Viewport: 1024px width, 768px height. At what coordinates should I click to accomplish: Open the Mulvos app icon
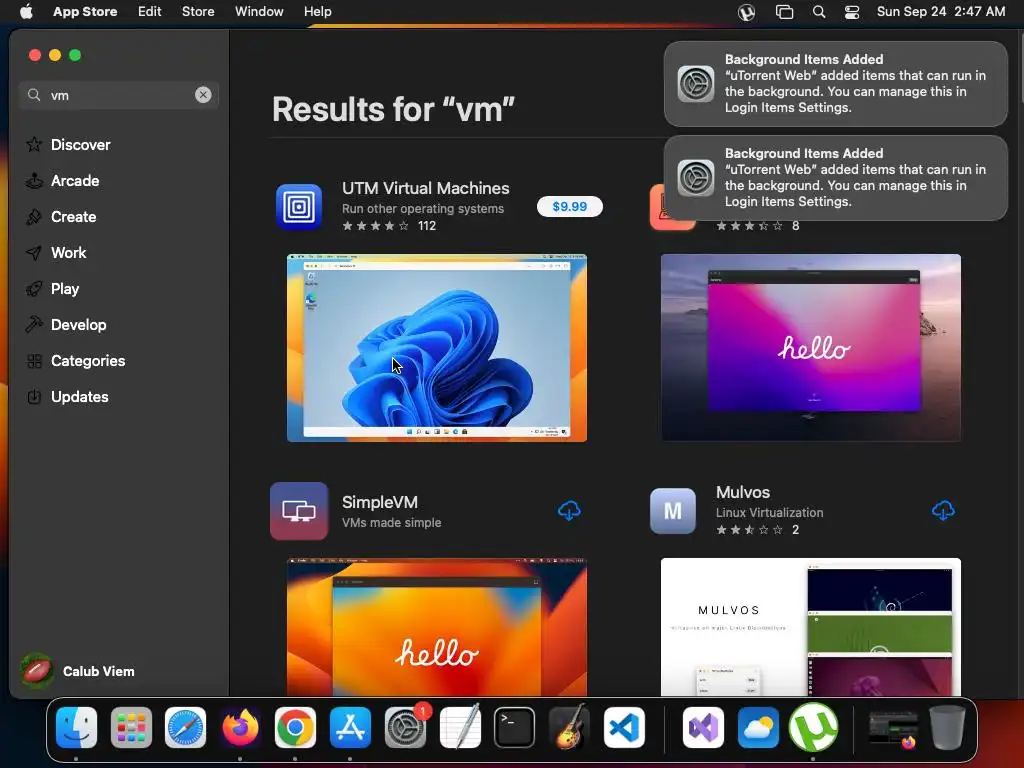pyautogui.click(x=673, y=511)
